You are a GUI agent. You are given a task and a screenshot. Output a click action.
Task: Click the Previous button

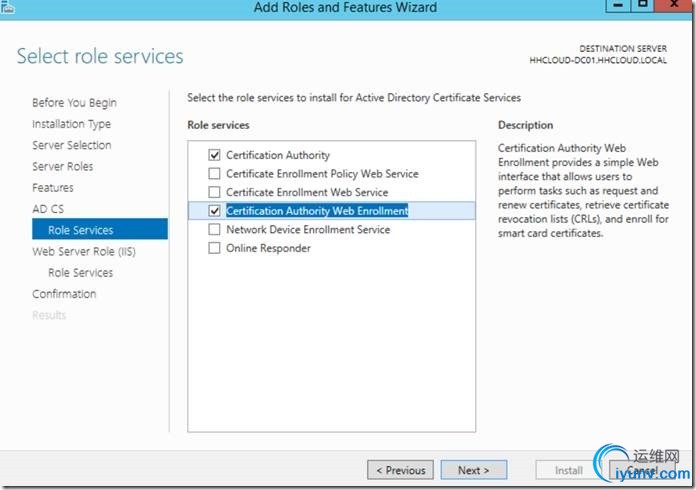click(x=400, y=470)
